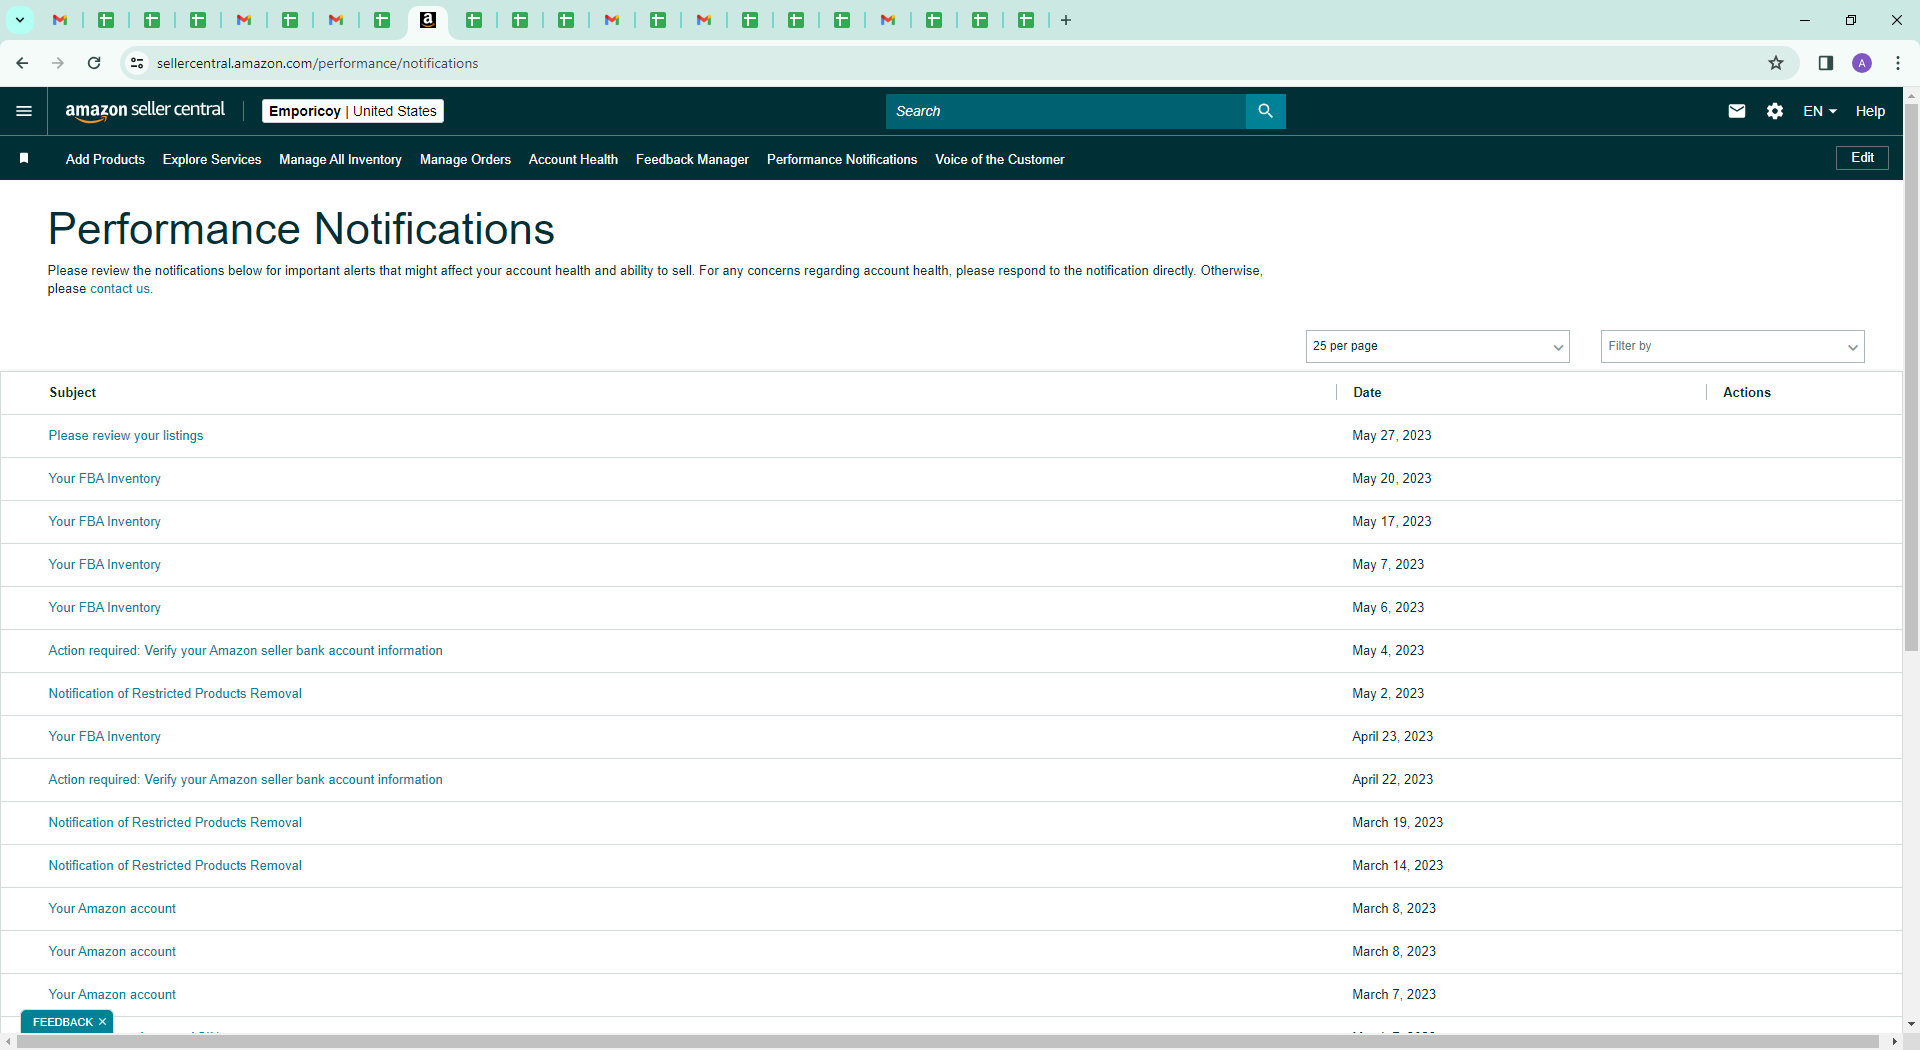This screenshot has height=1050, width=1920.
Task: Click the bookmark flag icon in the favorites bar
Action: click(x=24, y=159)
